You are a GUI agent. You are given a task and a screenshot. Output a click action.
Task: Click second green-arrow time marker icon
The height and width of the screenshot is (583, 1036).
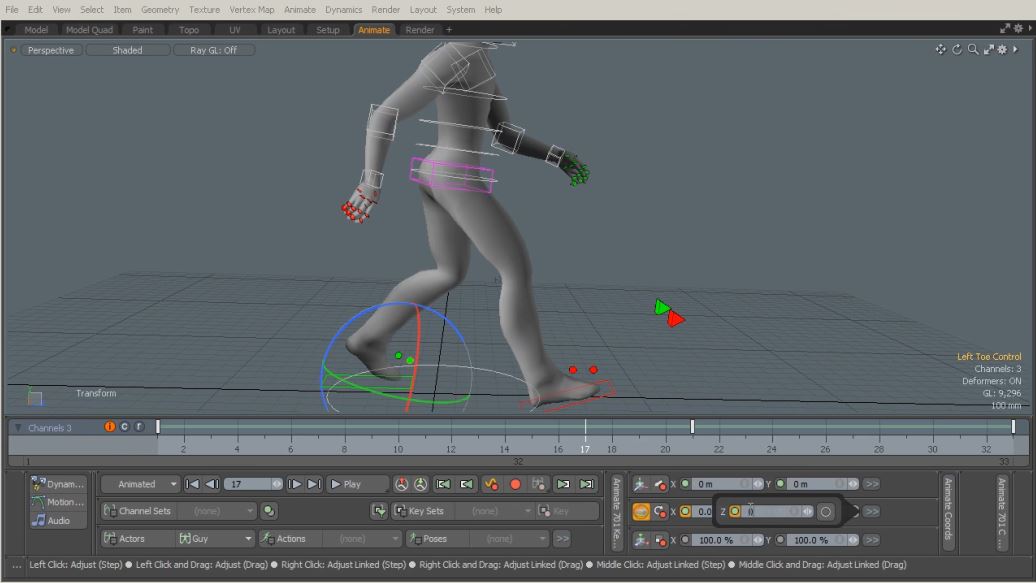(x=420, y=484)
